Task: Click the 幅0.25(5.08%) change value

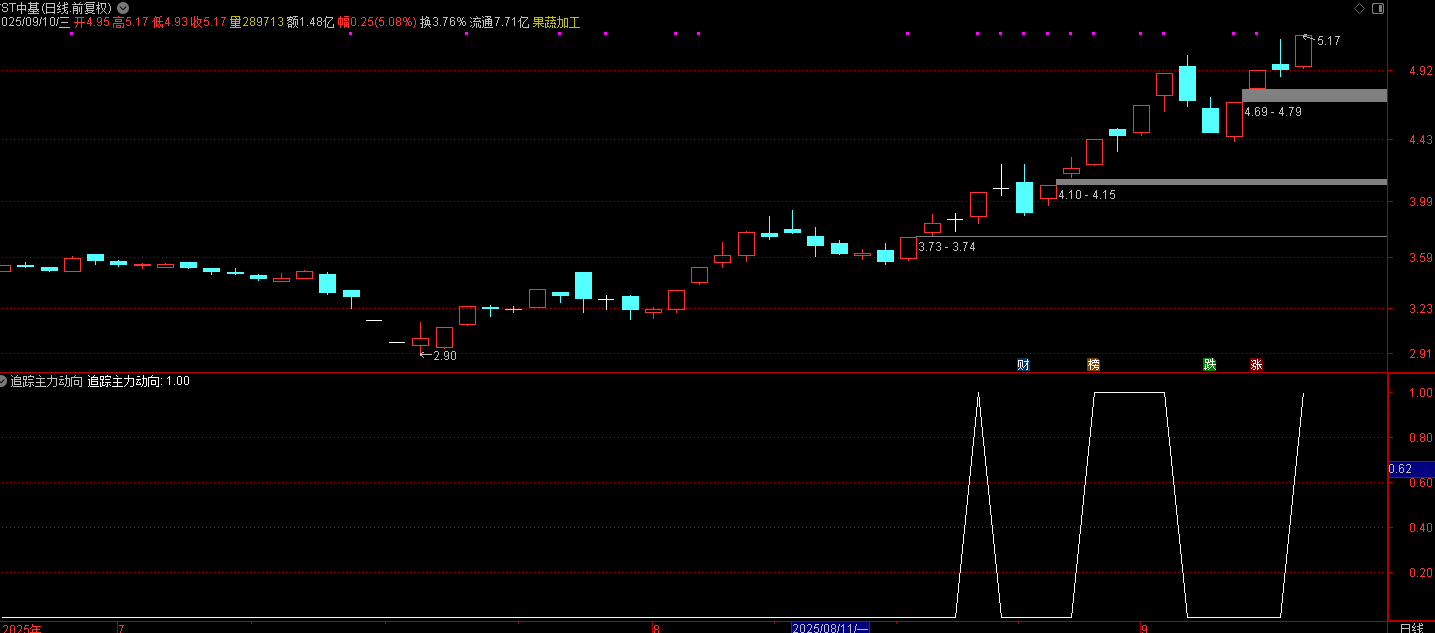Action: pyautogui.click(x=377, y=22)
